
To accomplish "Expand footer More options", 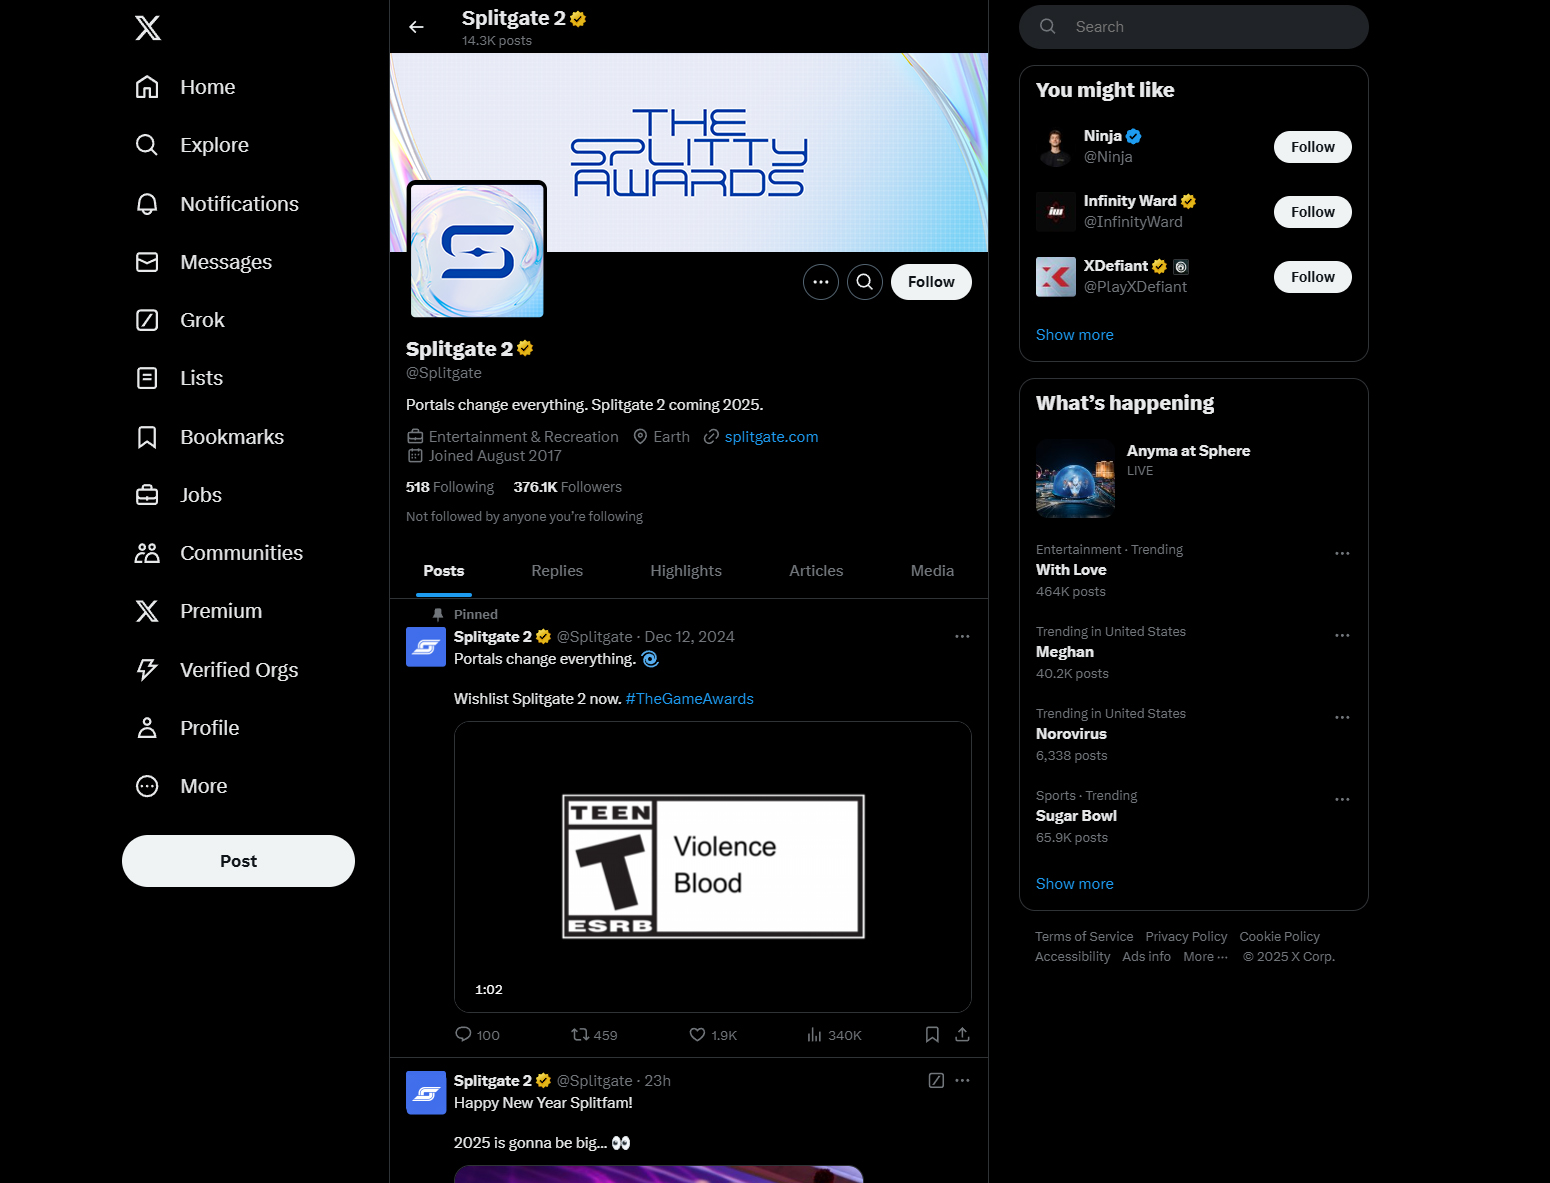I will [x=1205, y=957].
